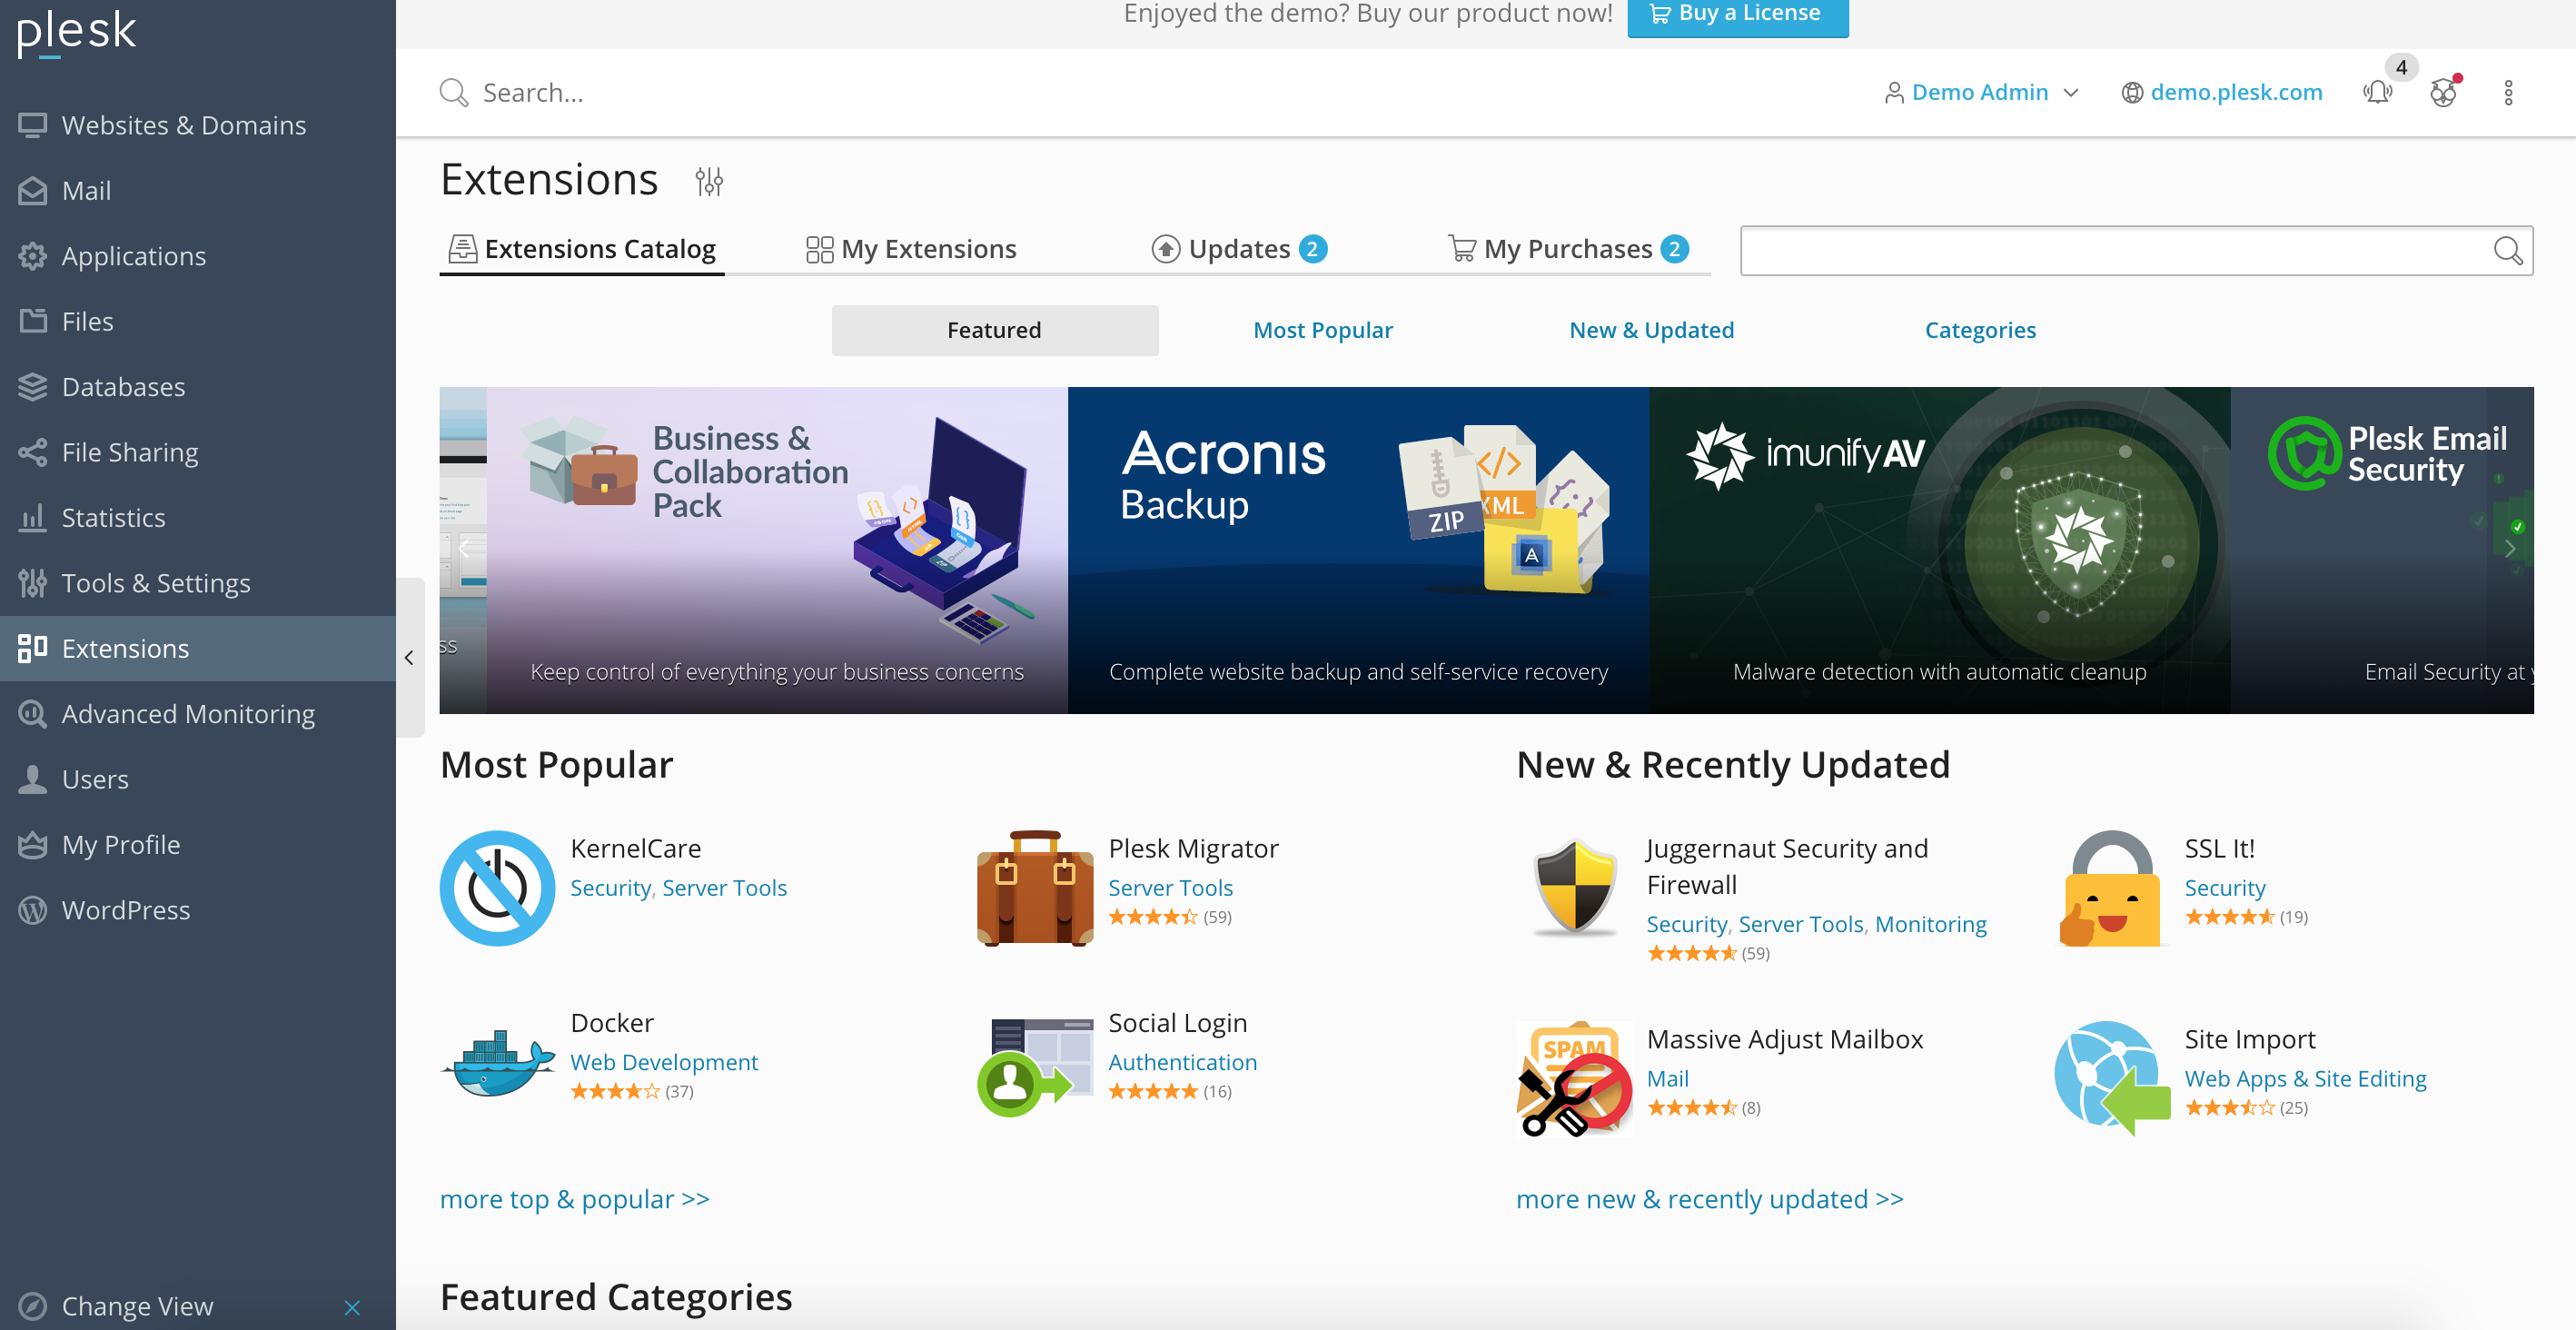Switch to the My Extensions tab
This screenshot has width=2576, height=1330.
[911, 249]
